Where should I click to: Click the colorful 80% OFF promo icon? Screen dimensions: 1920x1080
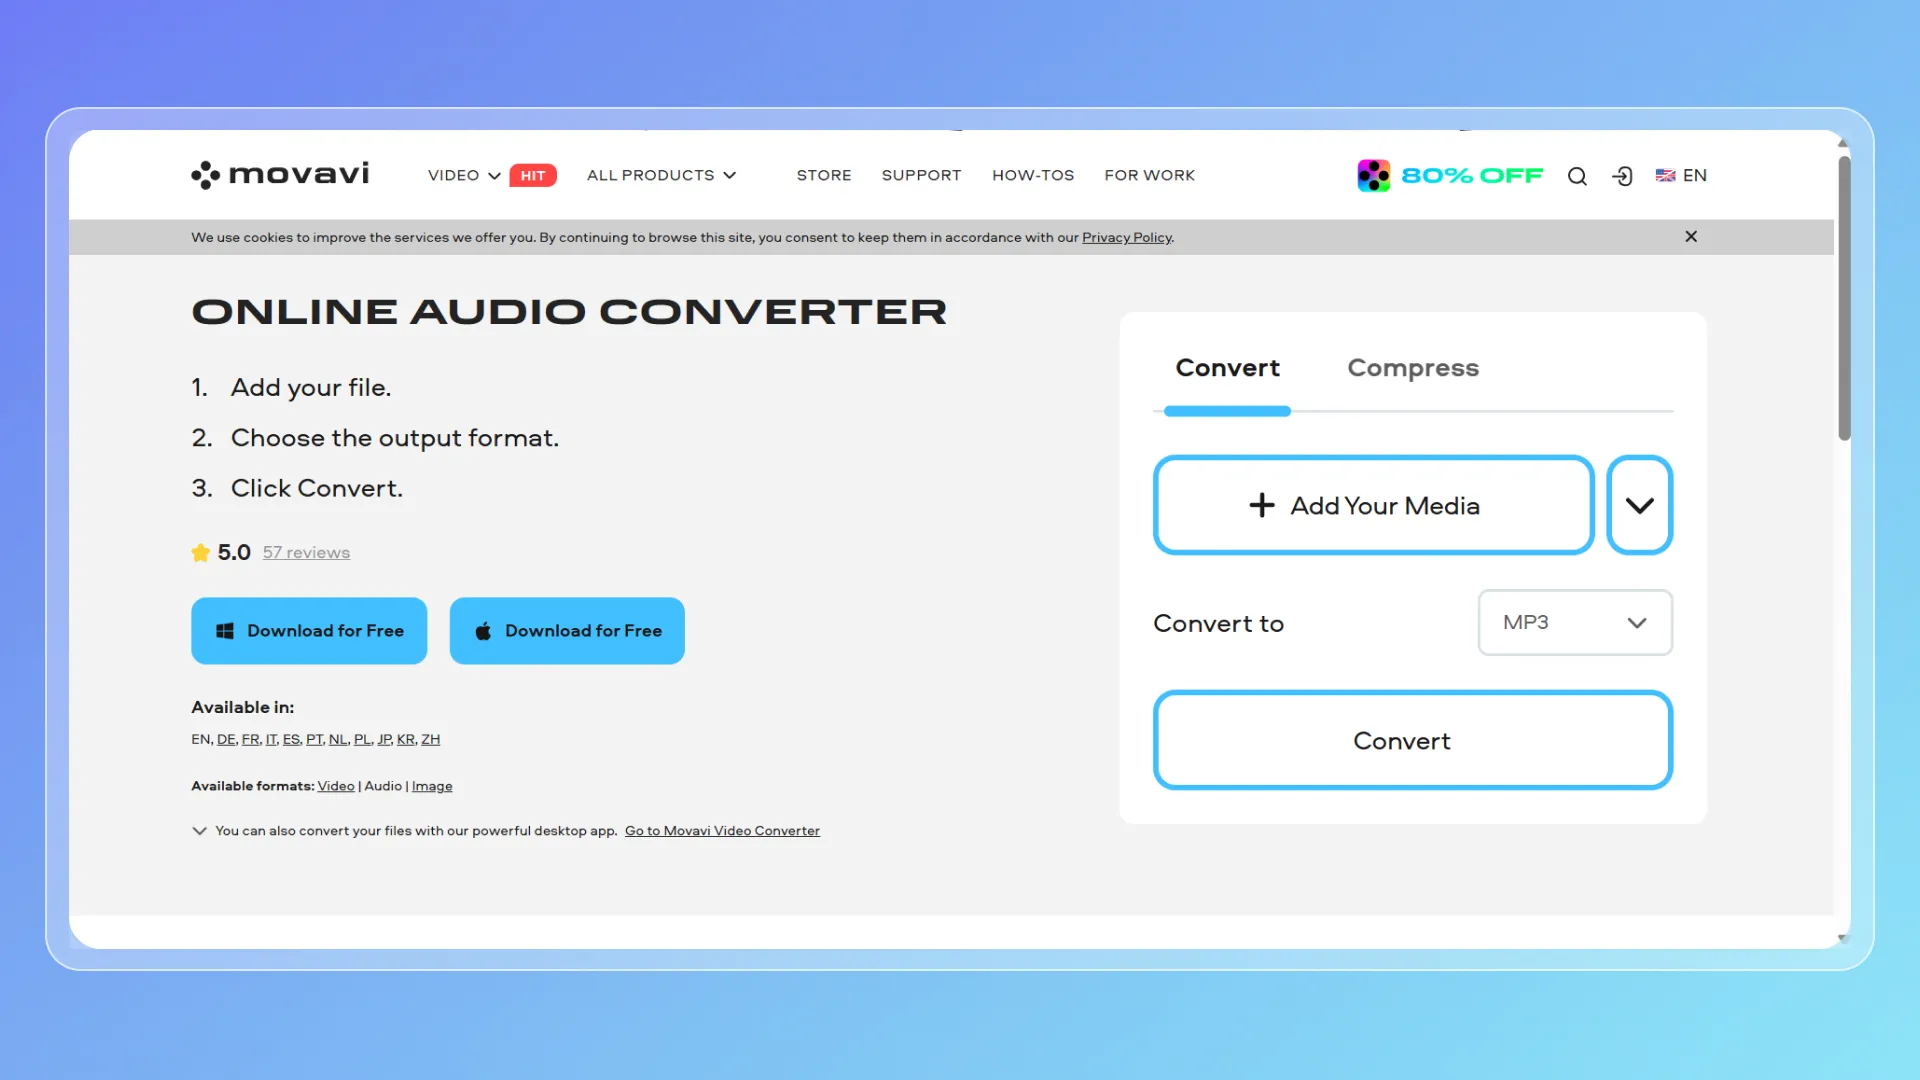(x=1374, y=175)
